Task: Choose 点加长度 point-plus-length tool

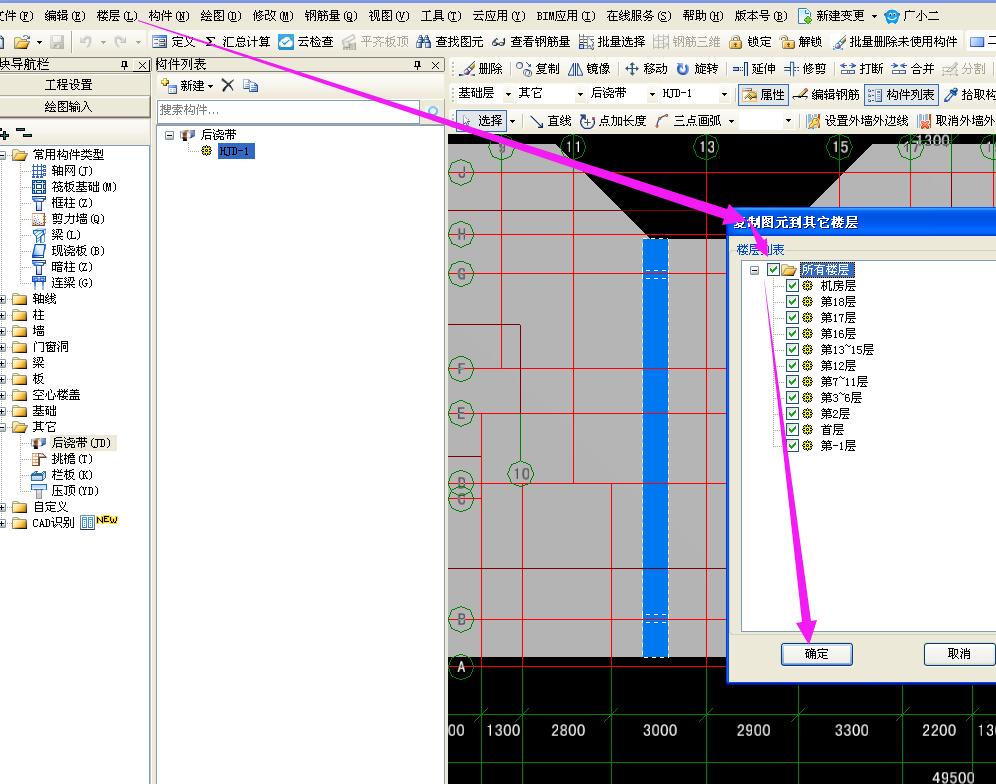Action: click(612, 121)
